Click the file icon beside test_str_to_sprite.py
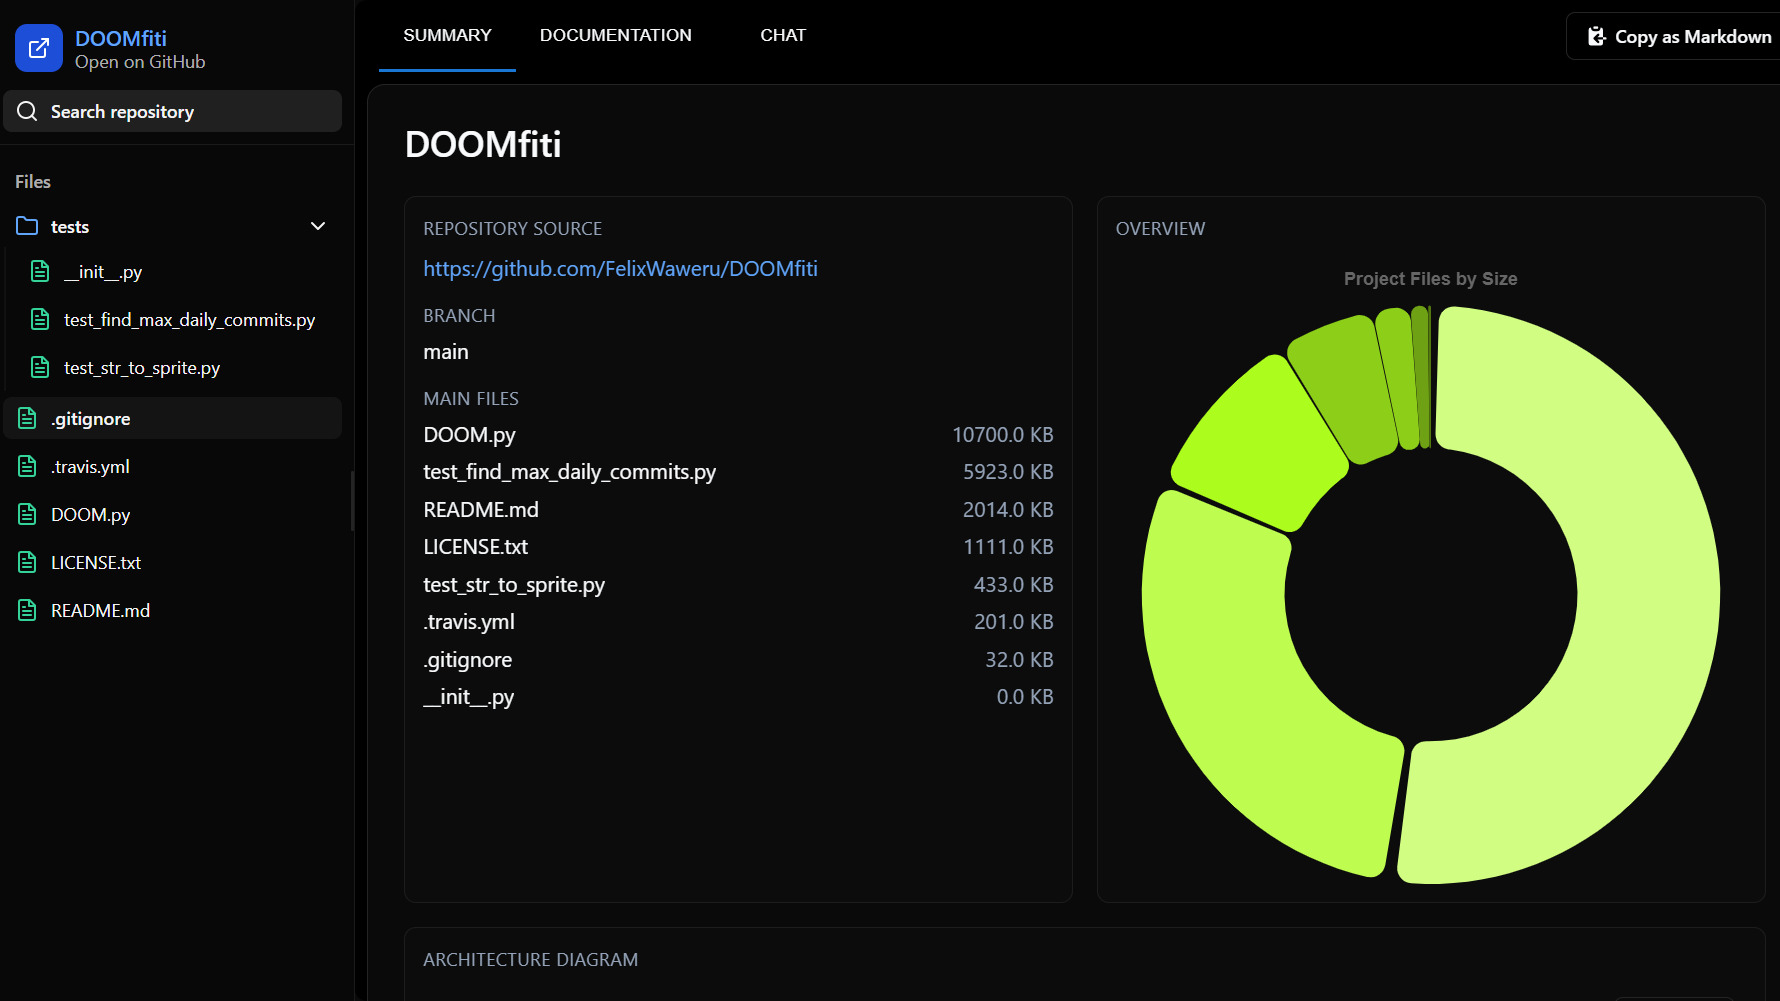 coord(40,367)
